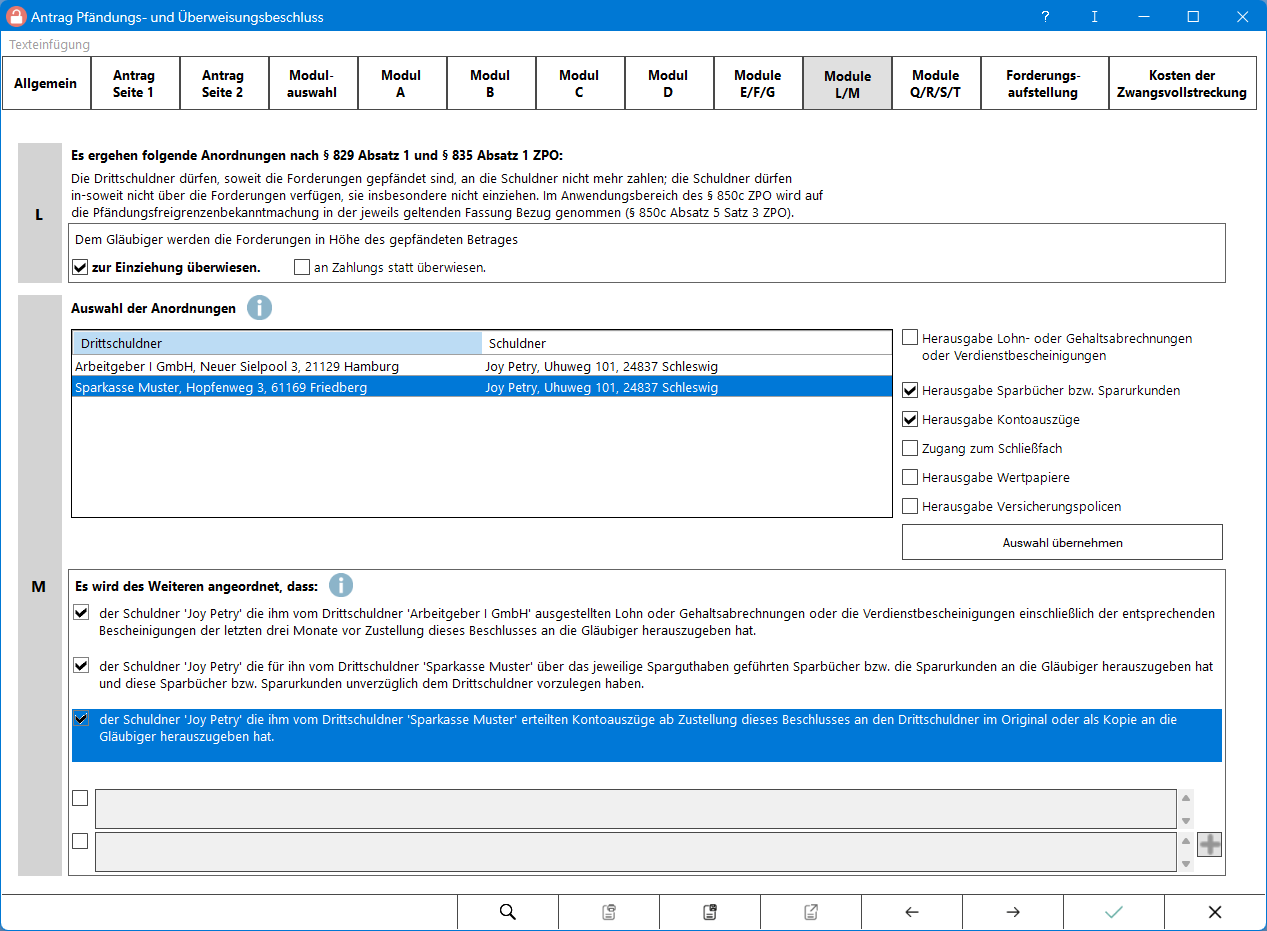The height and width of the screenshot is (931, 1267).
Task: Open info icon next to 'Es wird des Weiteren angeordnet'
Action: pos(341,586)
